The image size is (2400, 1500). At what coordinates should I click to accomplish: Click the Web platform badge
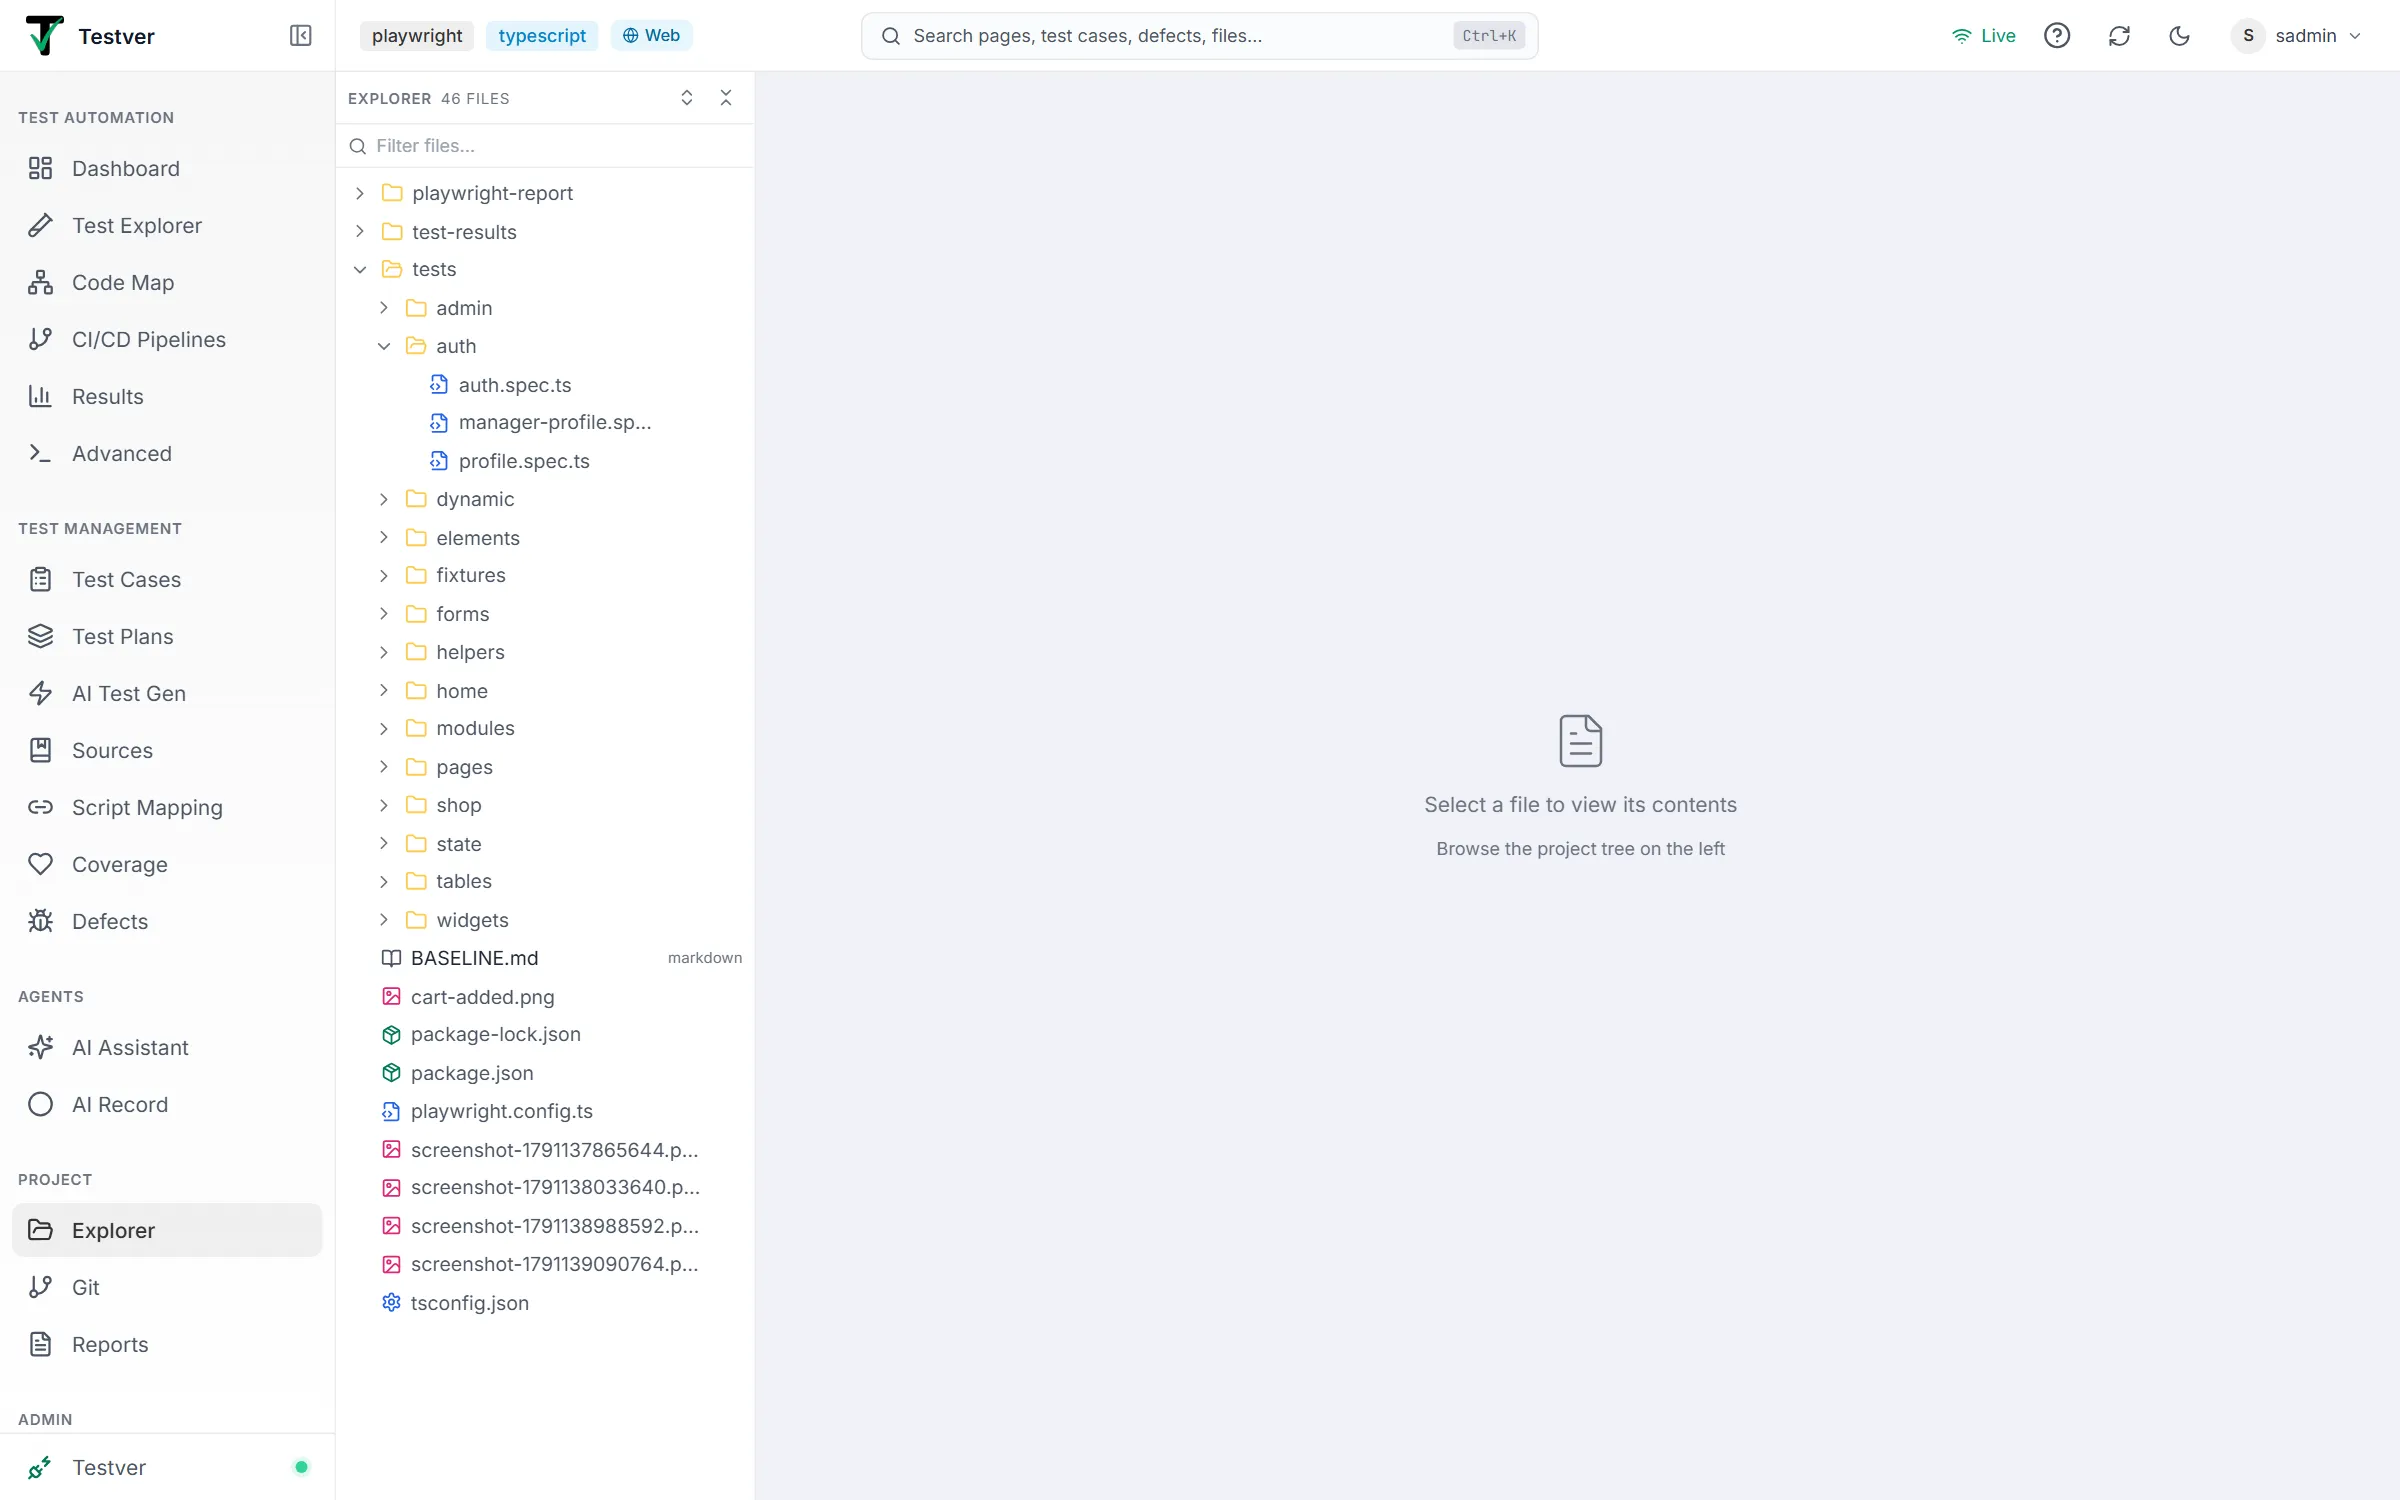click(651, 36)
